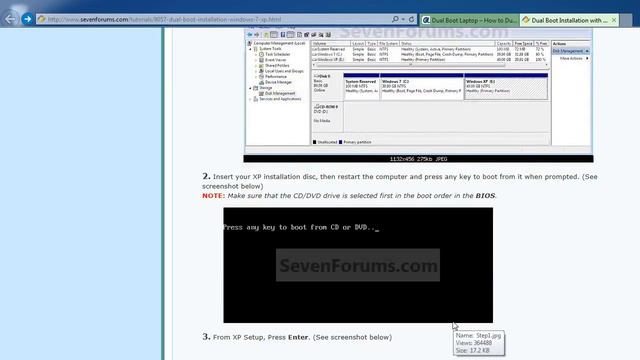Click the '1132x456 275kb JPEG' caption bar
The height and width of the screenshot is (360, 640).
click(x=418, y=159)
